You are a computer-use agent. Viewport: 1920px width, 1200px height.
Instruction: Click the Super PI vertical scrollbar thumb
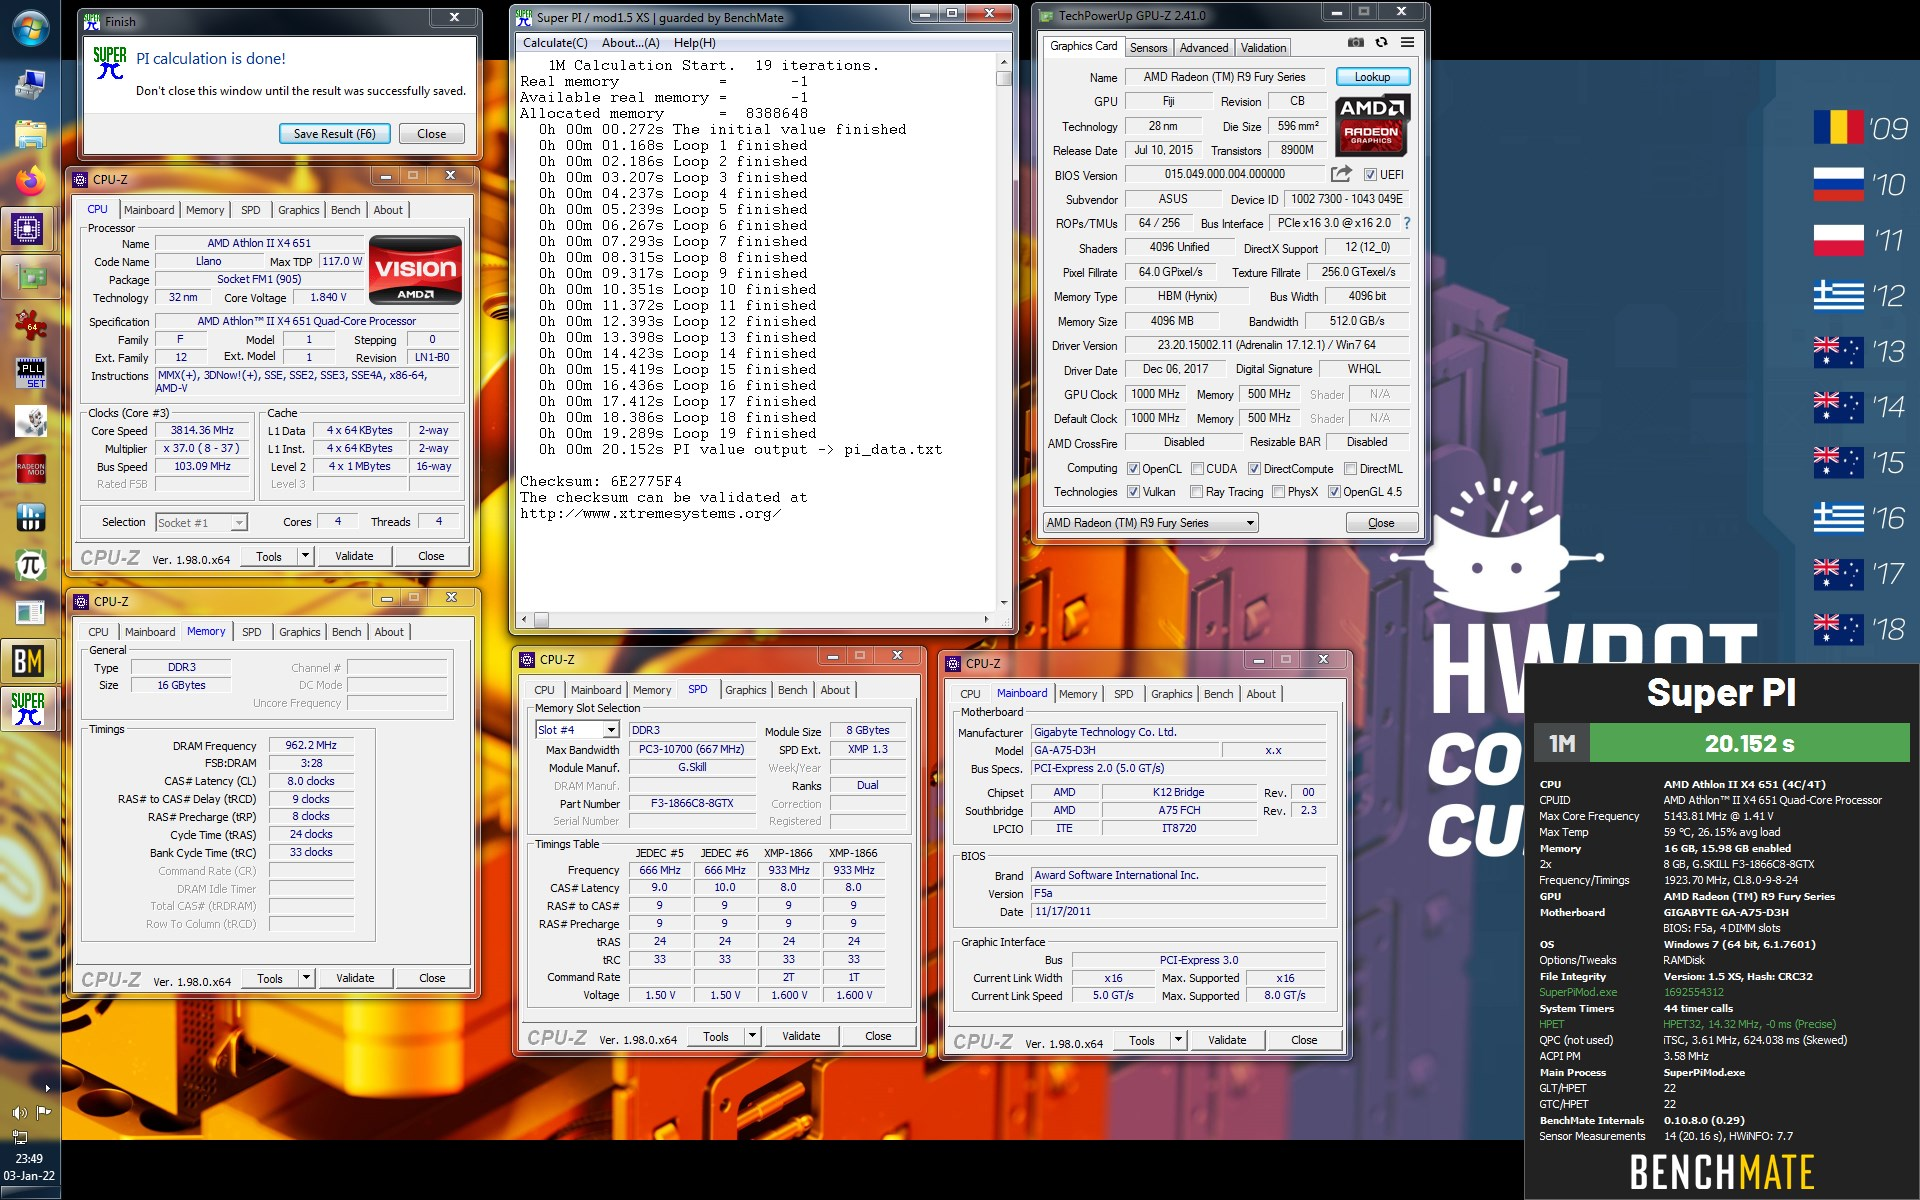pyautogui.click(x=1004, y=78)
